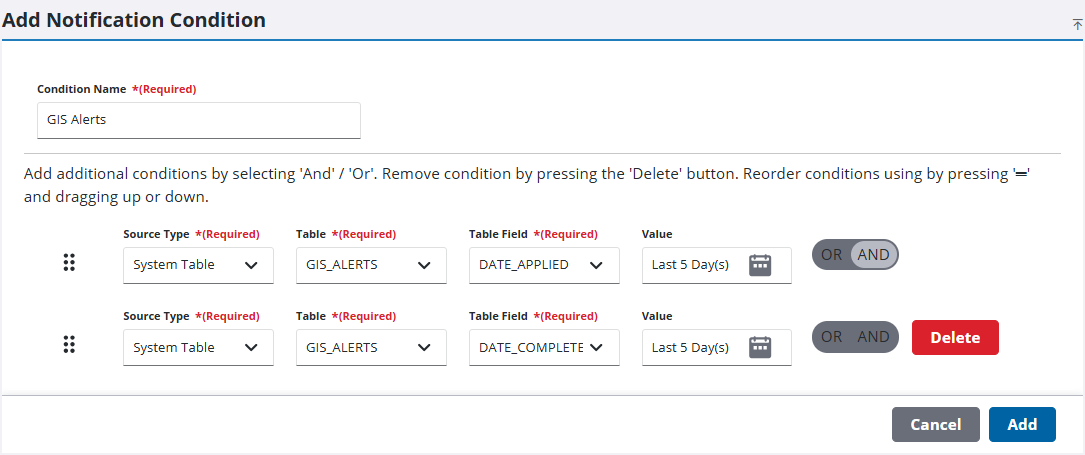Click drag handle icon of second condition row
Viewport: 1085px width, 455px height.
(69, 345)
